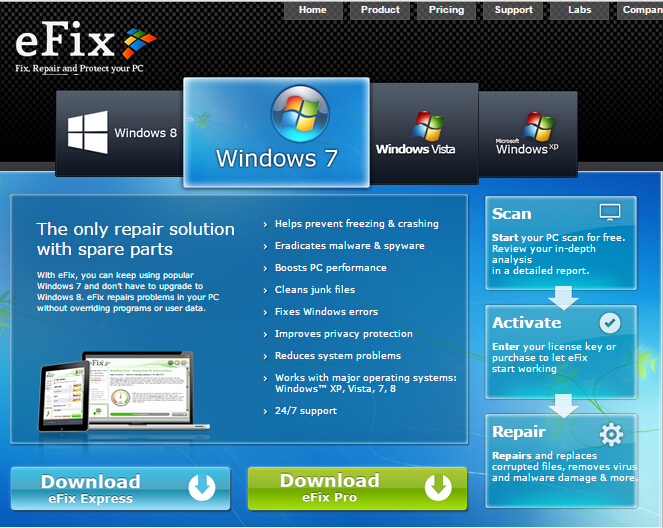
Task: Click the monitor icon in Scan panel
Action: pyautogui.click(x=610, y=212)
